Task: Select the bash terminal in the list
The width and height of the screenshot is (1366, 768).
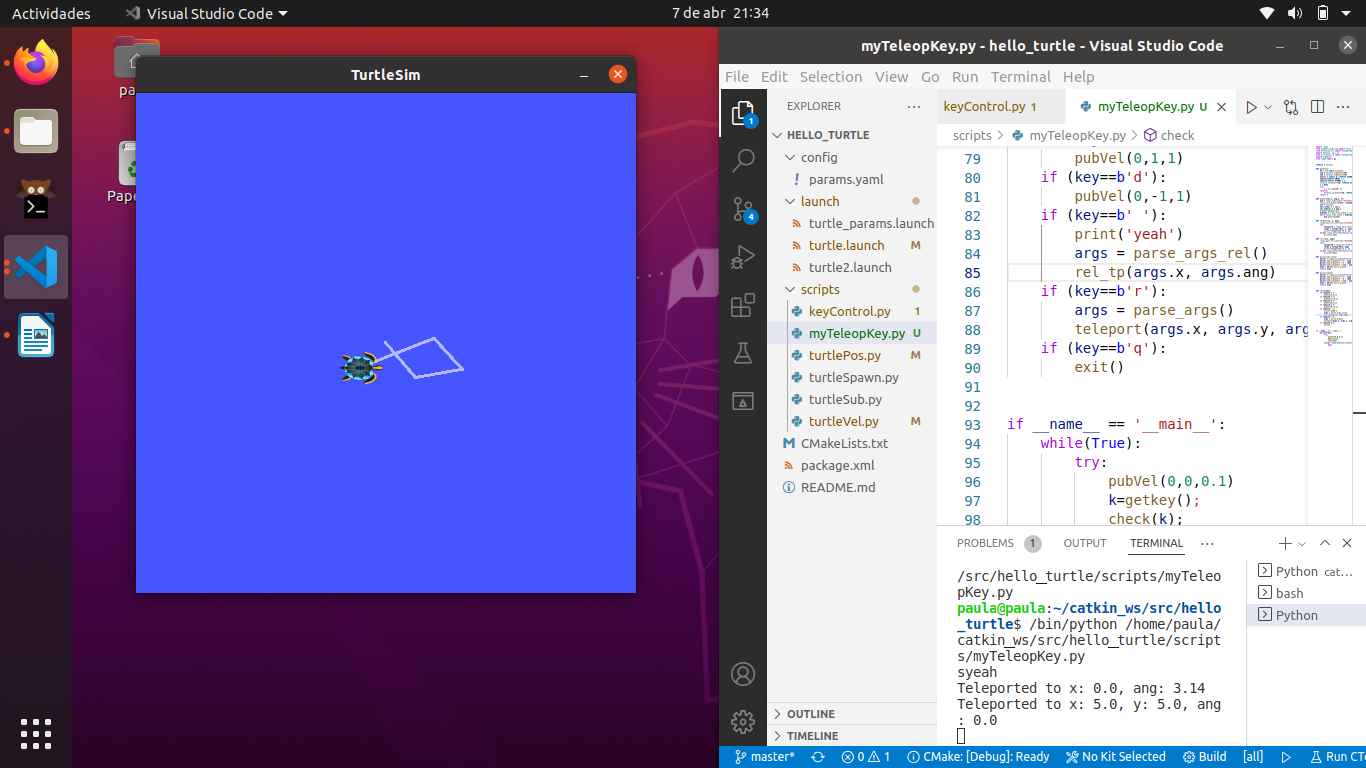Action: point(1306,593)
